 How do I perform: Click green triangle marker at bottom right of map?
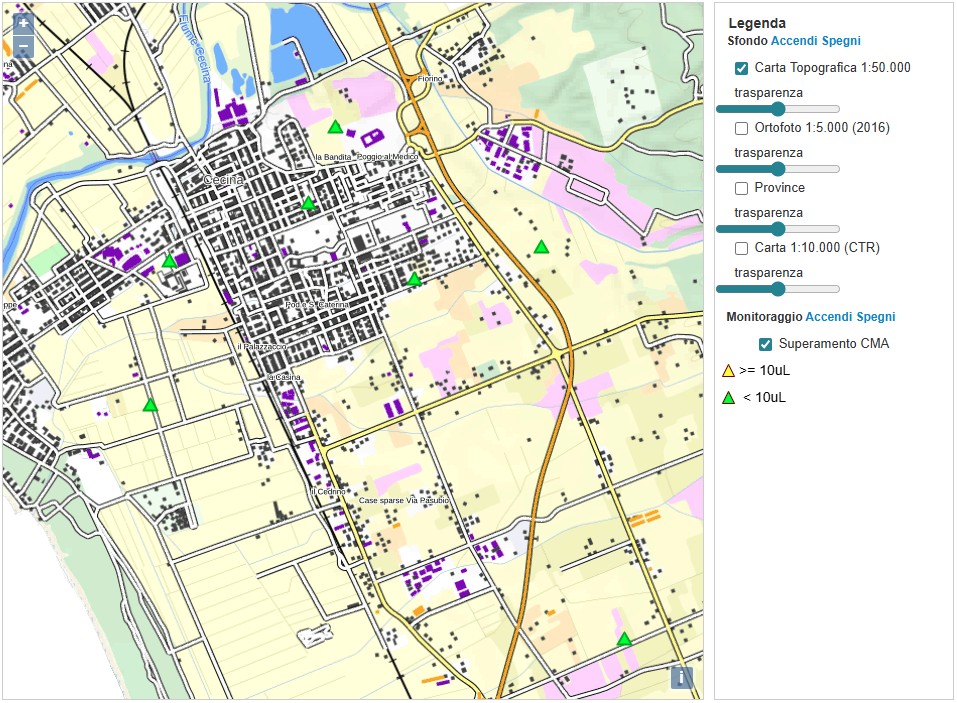[624, 639]
